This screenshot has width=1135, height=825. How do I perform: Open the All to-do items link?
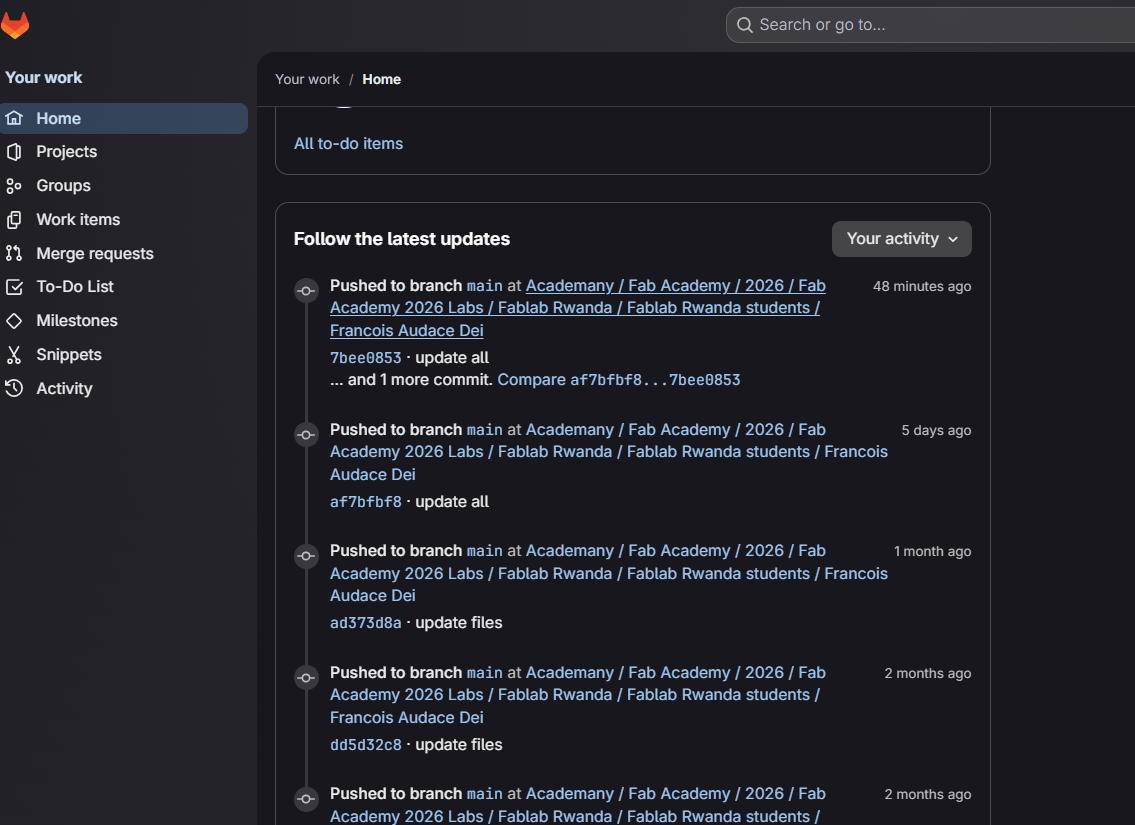pyautogui.click(x=348, y=143)
